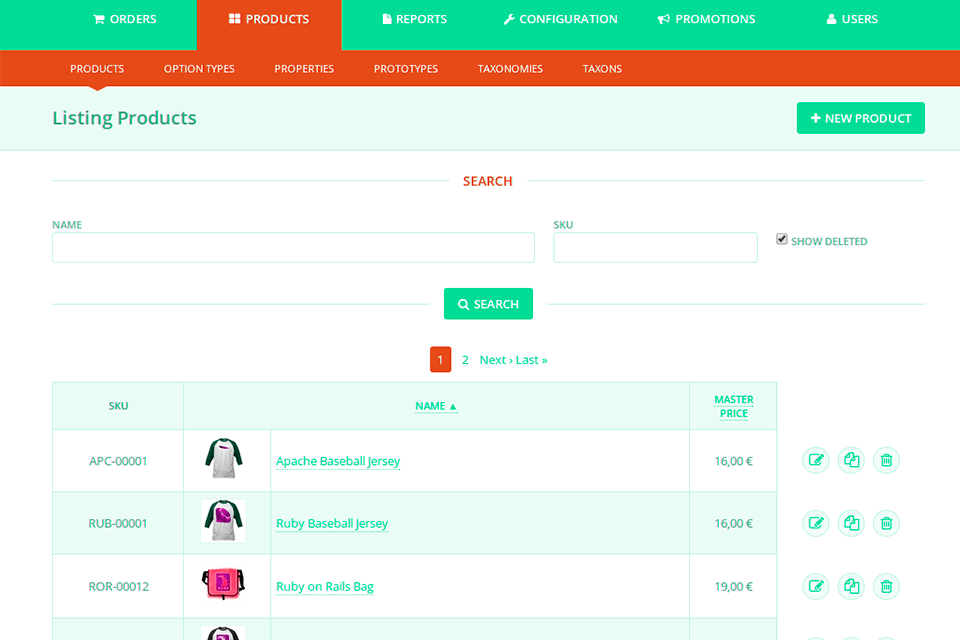This screenshot has height=640, width=960.
Task: Delete the Ruby on Rails Bag
Action: [x=886, y=586]
